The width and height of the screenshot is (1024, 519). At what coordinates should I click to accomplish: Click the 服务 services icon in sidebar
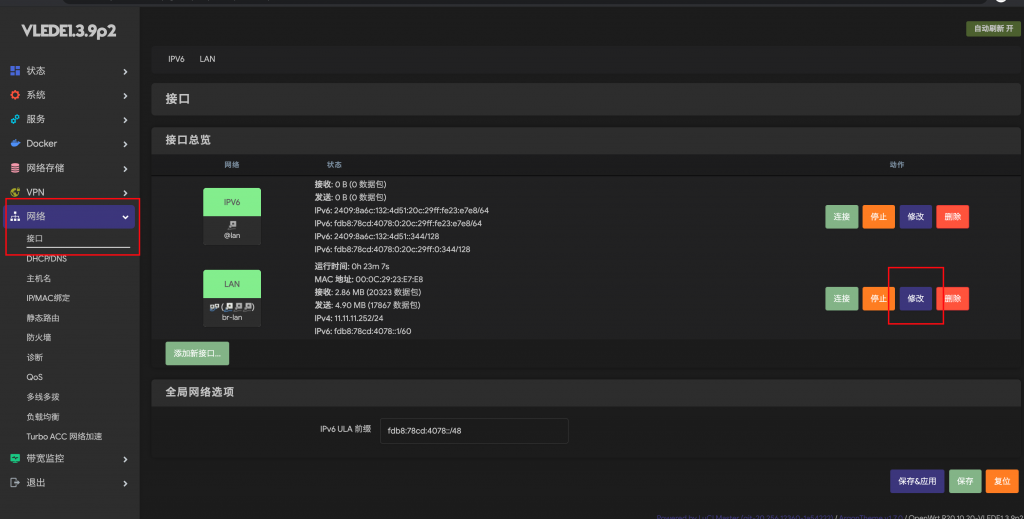tap(15, 119)
